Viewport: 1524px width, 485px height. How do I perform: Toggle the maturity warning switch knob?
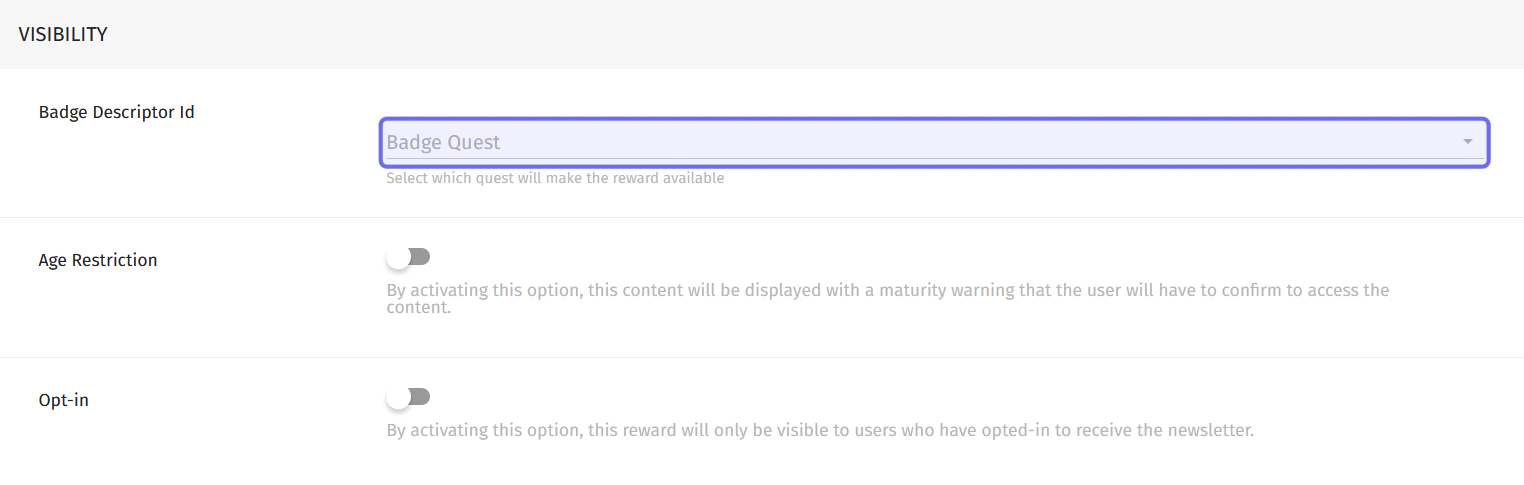399,258
